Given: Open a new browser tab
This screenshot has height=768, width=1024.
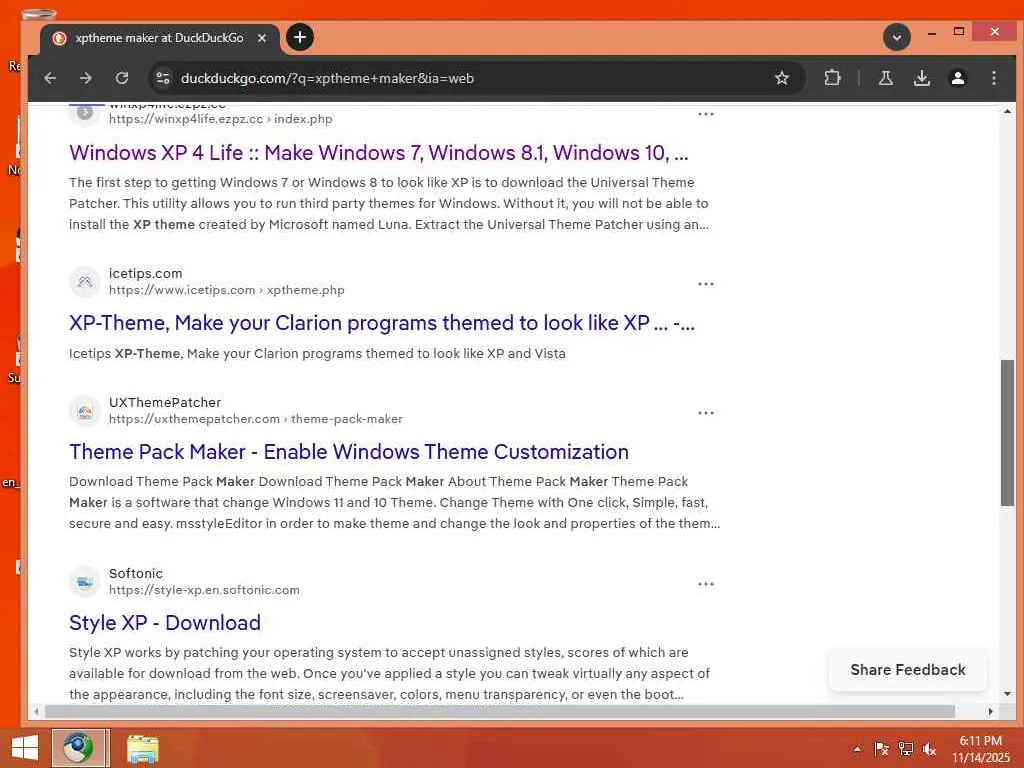Looking at the screenshot, I should point(300,37).
